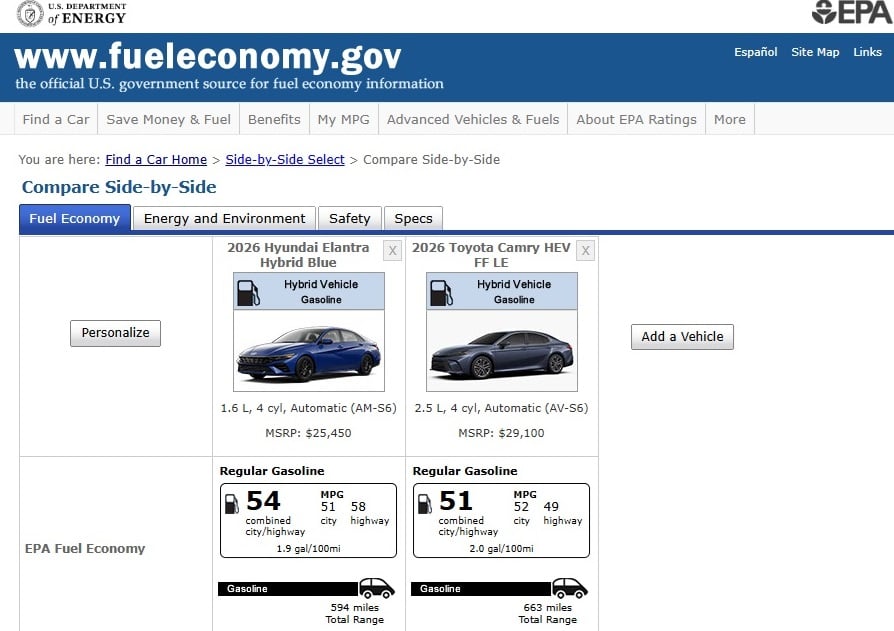The height and width of the screenshot is (631, 894).
Task: Switch to the Safety tab
Action: click(350, 218)
